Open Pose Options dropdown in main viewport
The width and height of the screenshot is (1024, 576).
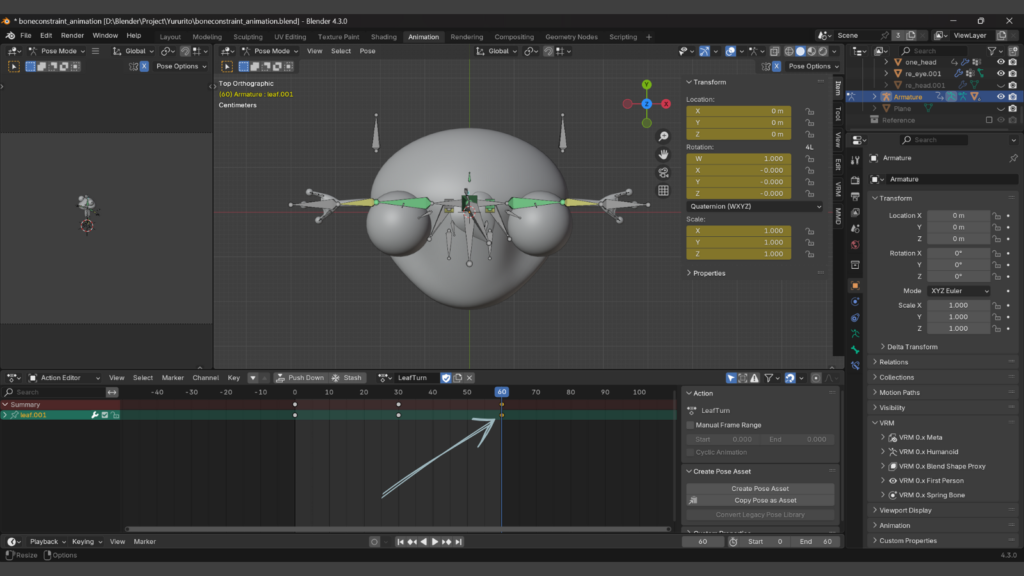click(813, 66)
